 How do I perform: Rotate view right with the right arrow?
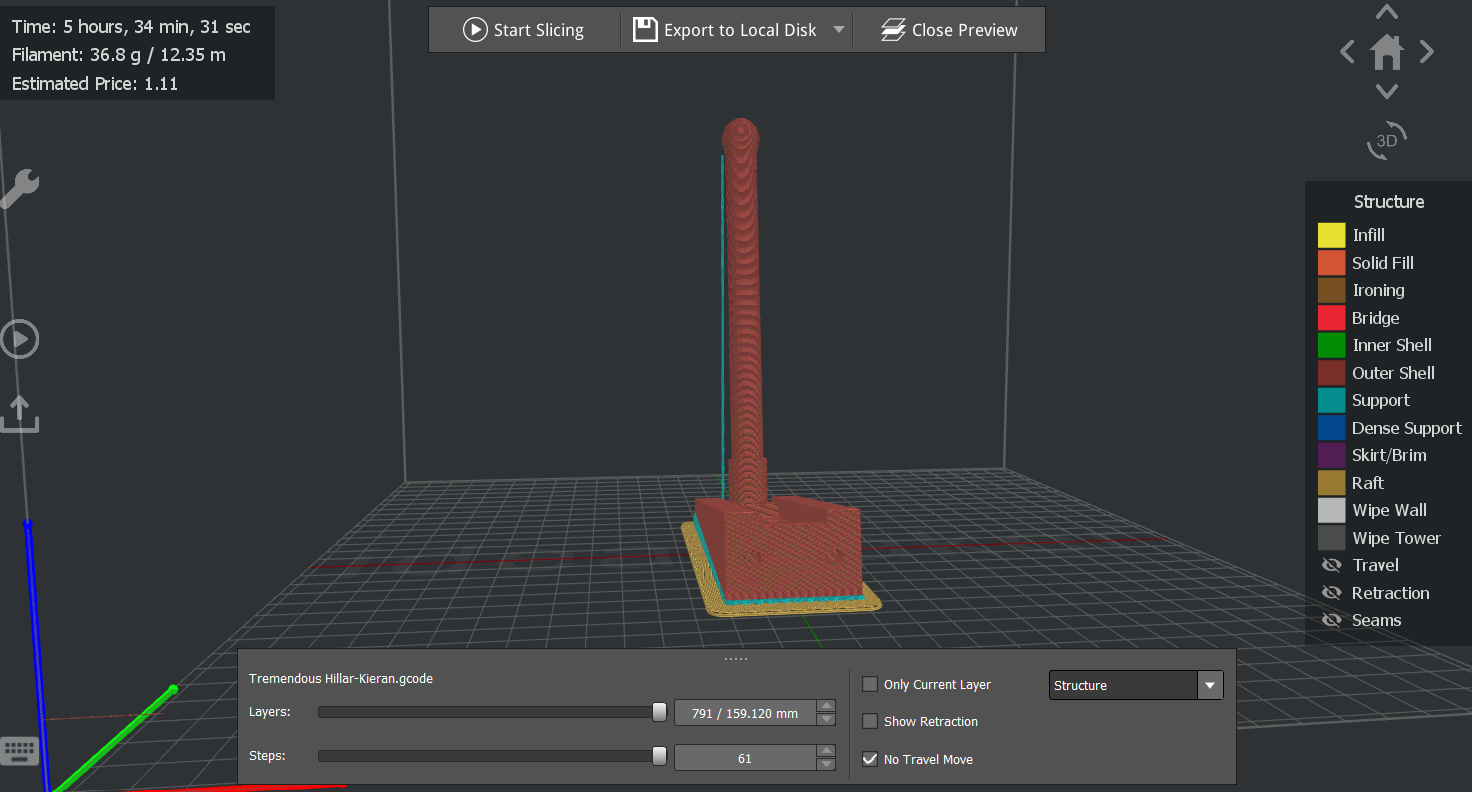tap(1427, 51)
